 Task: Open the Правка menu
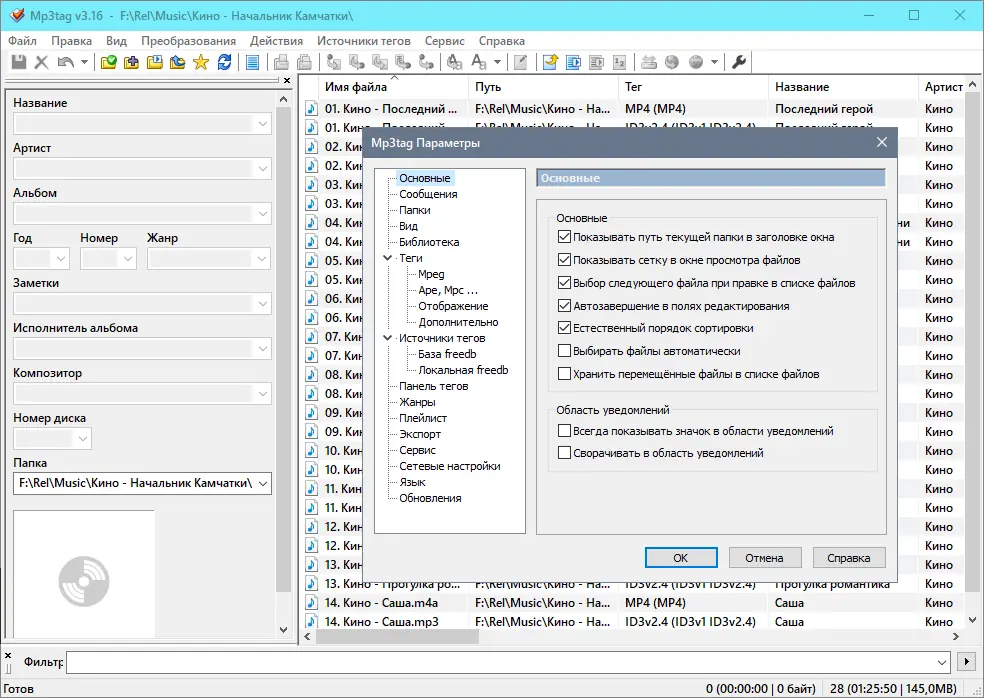[72, 41]
